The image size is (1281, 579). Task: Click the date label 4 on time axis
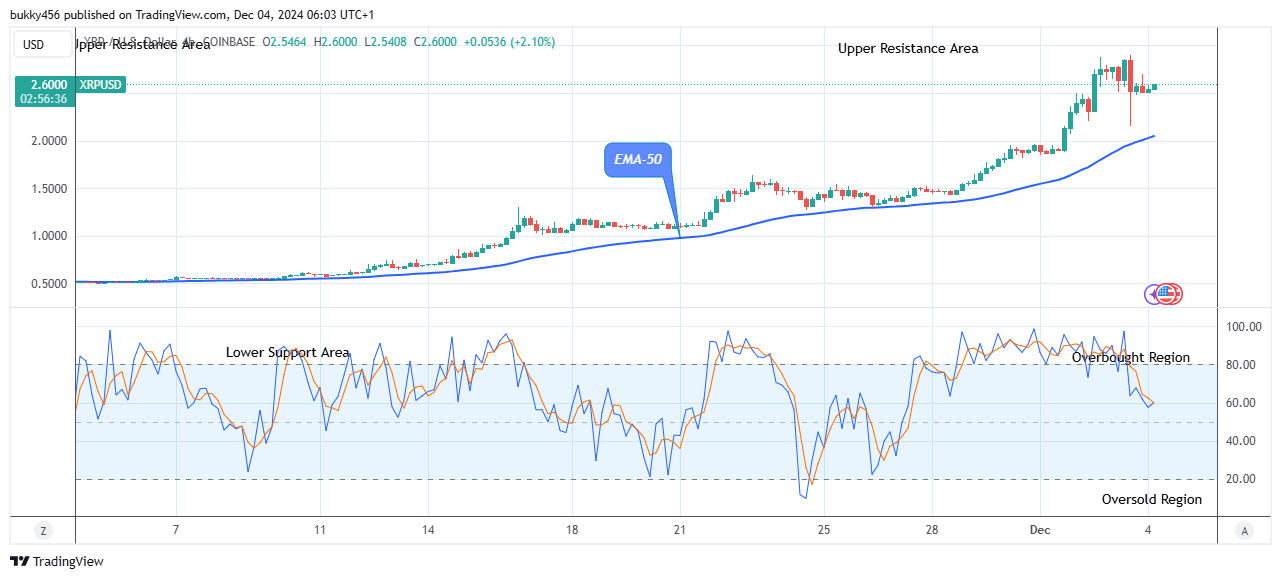pos(1148,530)
